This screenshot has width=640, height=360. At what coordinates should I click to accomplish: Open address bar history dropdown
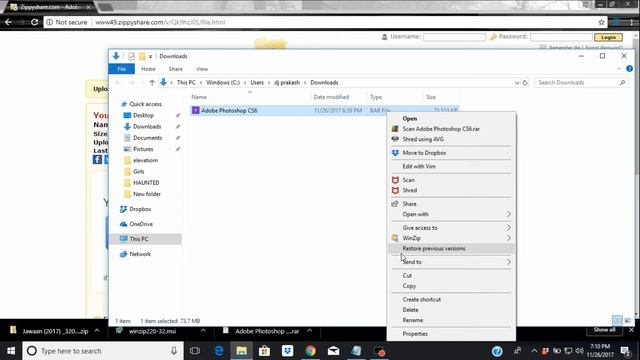pyautogui.click(x=517, y=82)
